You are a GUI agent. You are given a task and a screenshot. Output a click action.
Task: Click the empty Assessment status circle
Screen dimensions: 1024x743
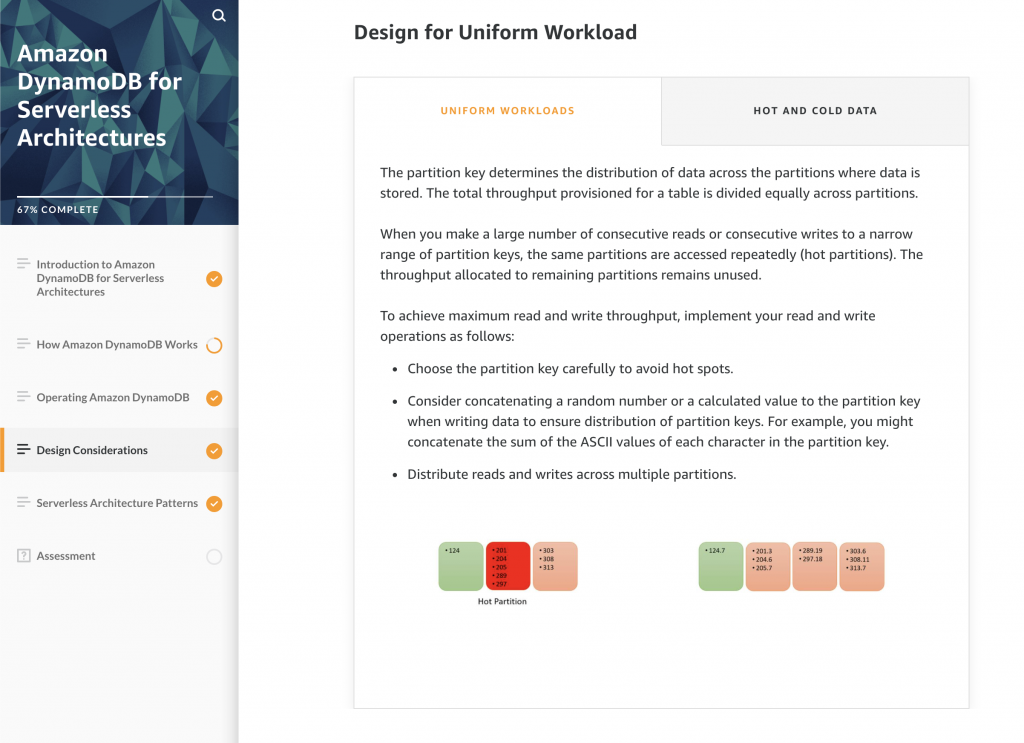pyautogui.click(x=214, y=557)
